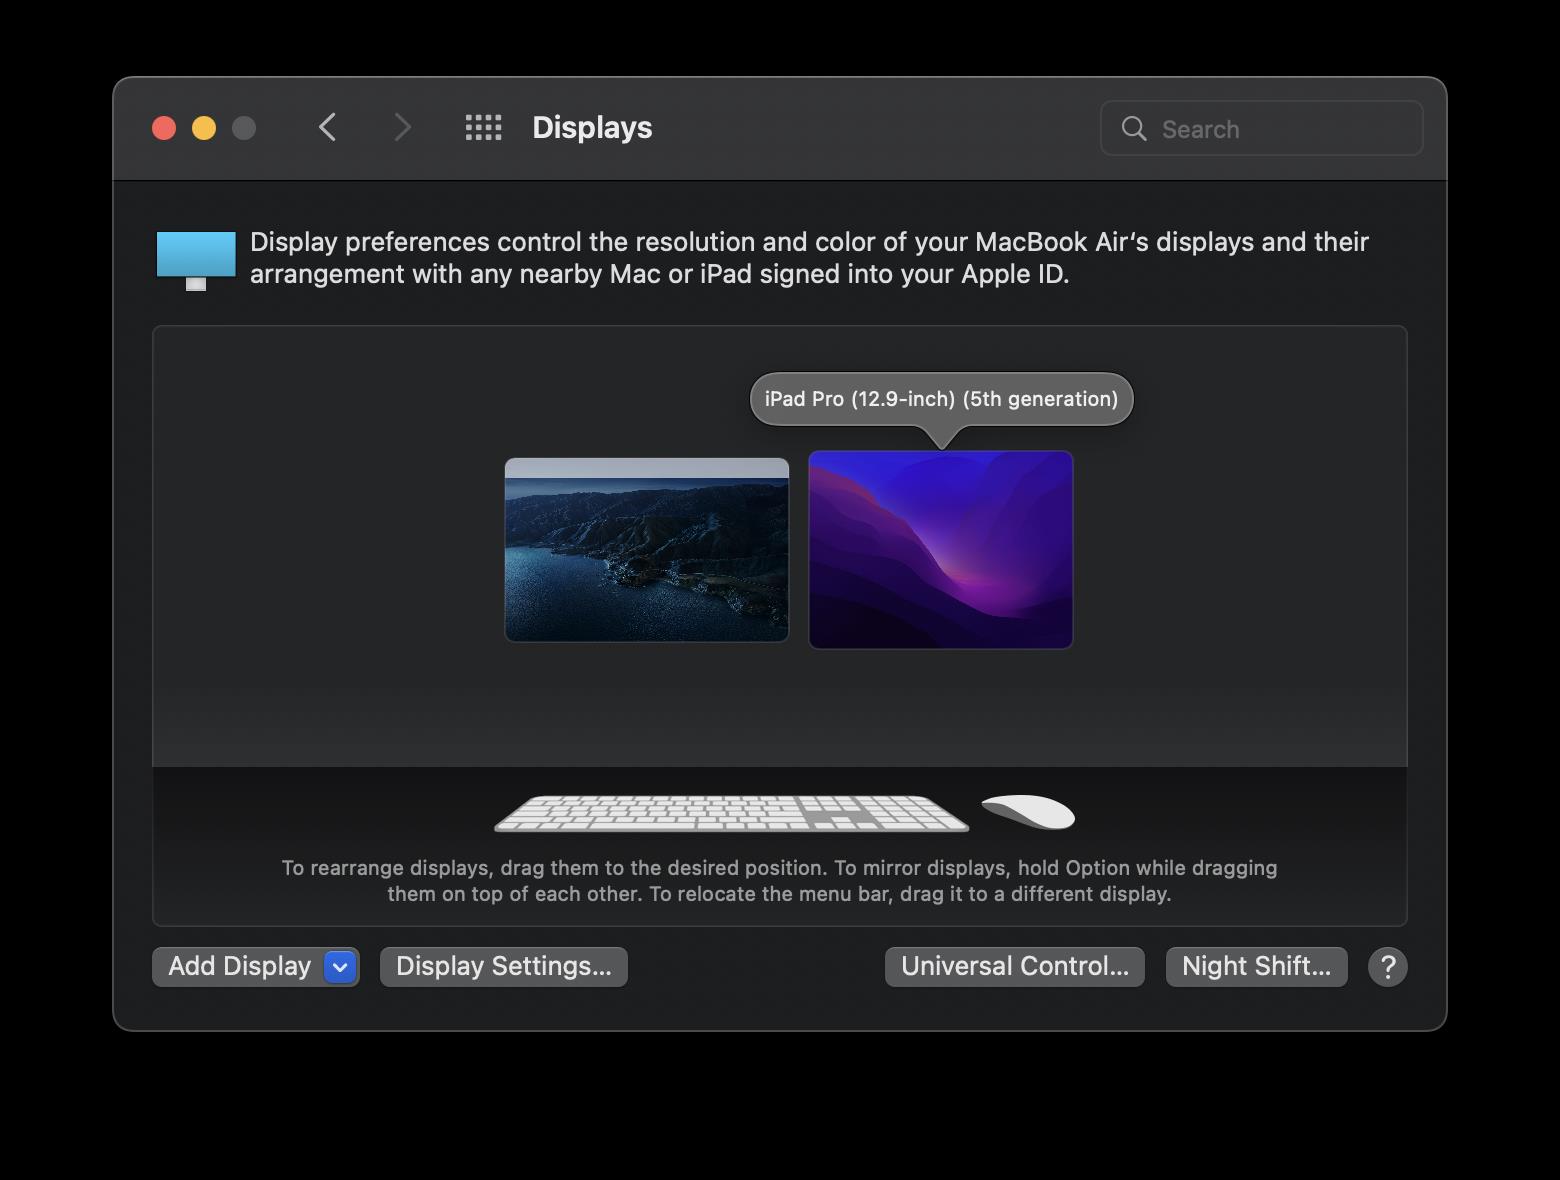Open Night Shift settings
1560x1180 pixels.
click(x=1256, y=967)
